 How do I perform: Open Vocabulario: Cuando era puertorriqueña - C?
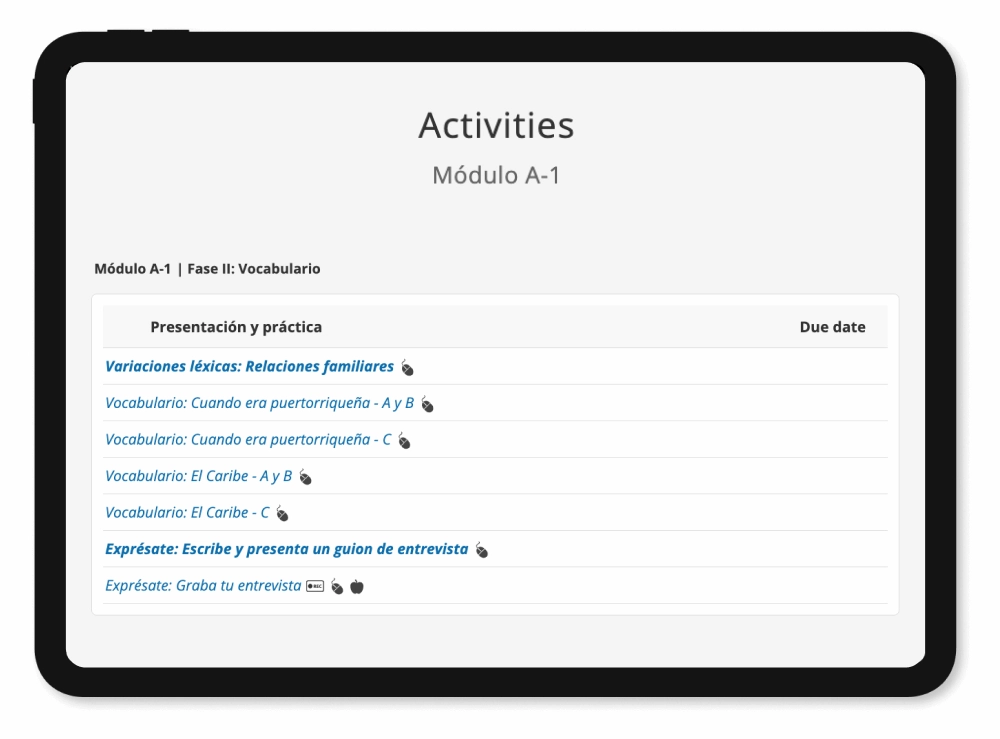248,439
